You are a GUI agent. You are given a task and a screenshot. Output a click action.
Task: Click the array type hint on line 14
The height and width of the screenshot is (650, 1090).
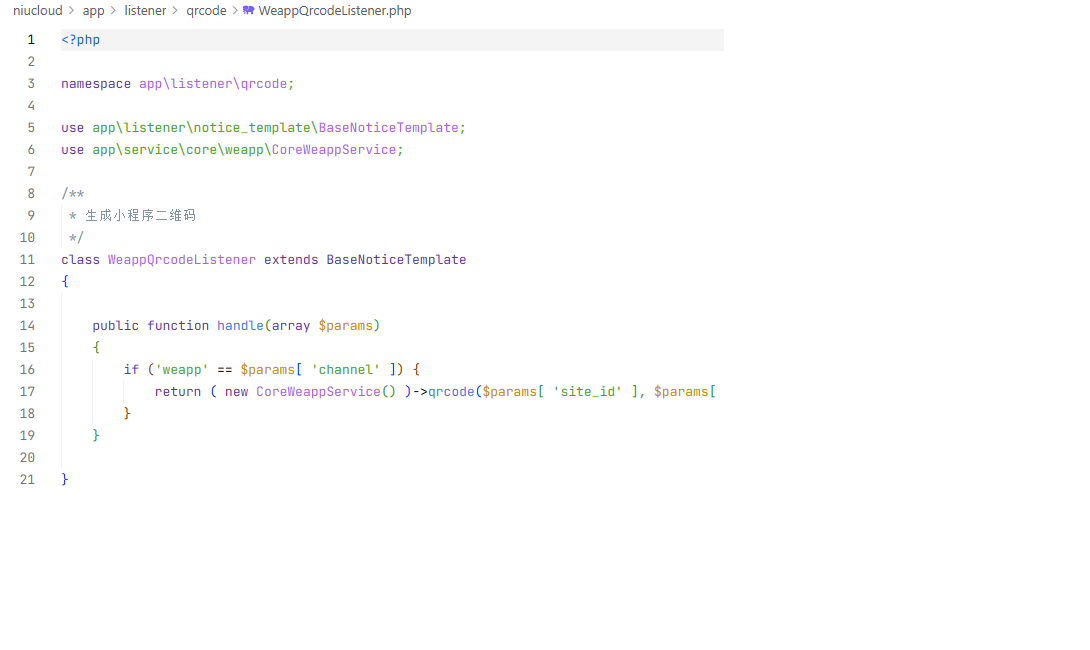click(291, 325)
